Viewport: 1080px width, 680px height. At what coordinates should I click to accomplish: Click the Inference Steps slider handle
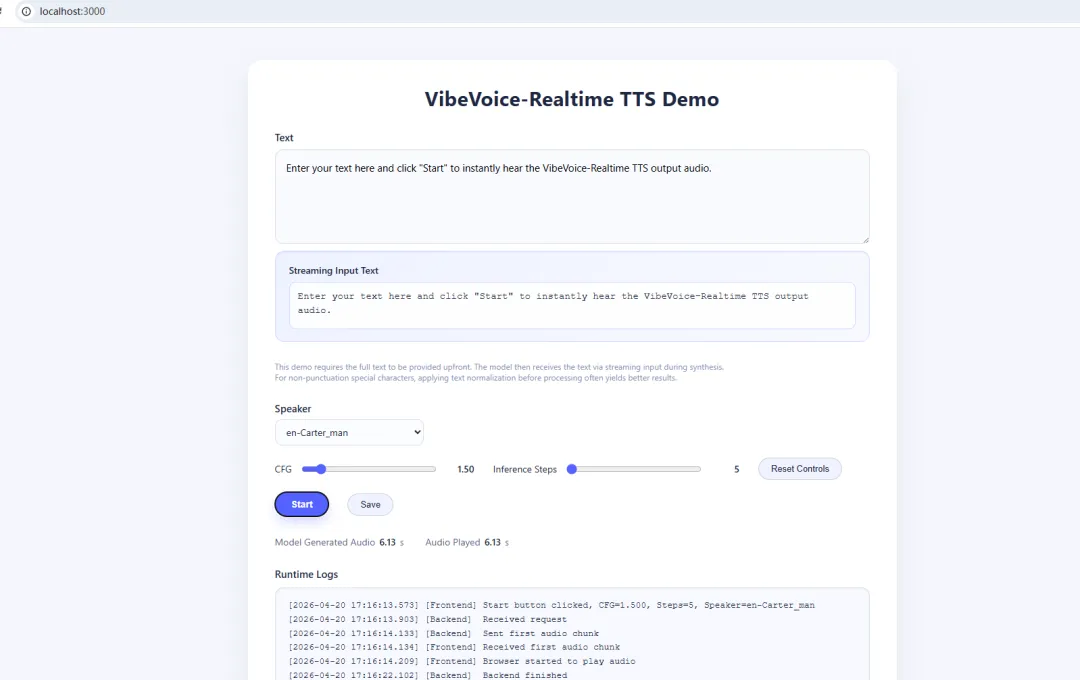[572, 469]
